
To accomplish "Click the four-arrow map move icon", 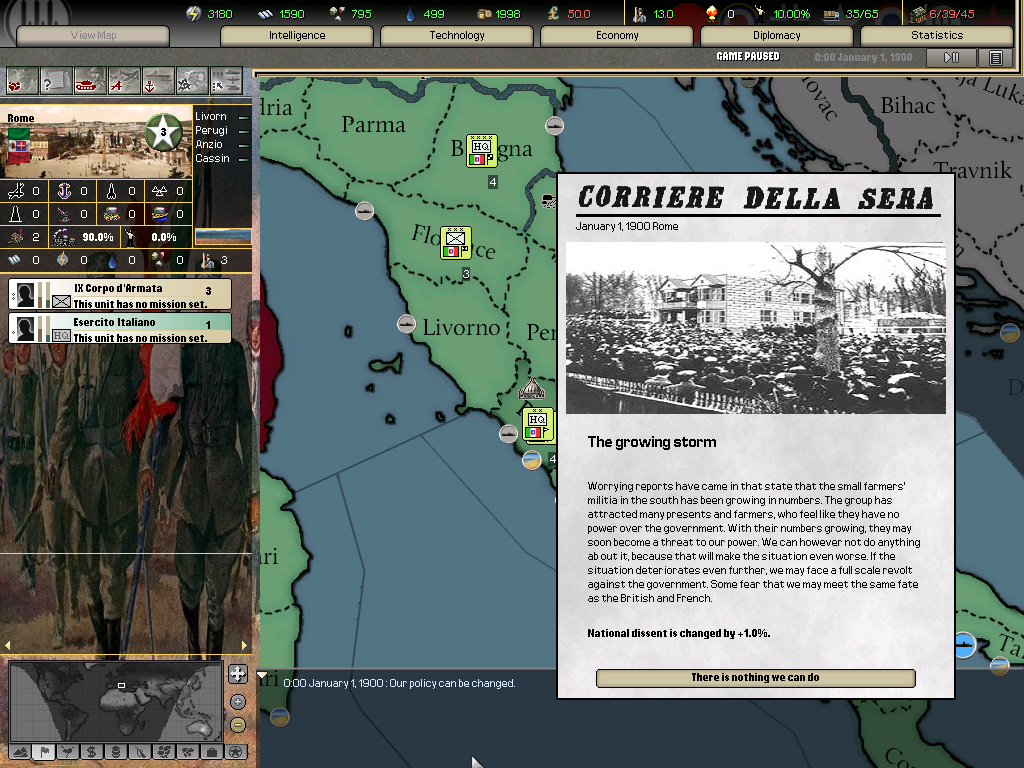I will coord(237,674).
